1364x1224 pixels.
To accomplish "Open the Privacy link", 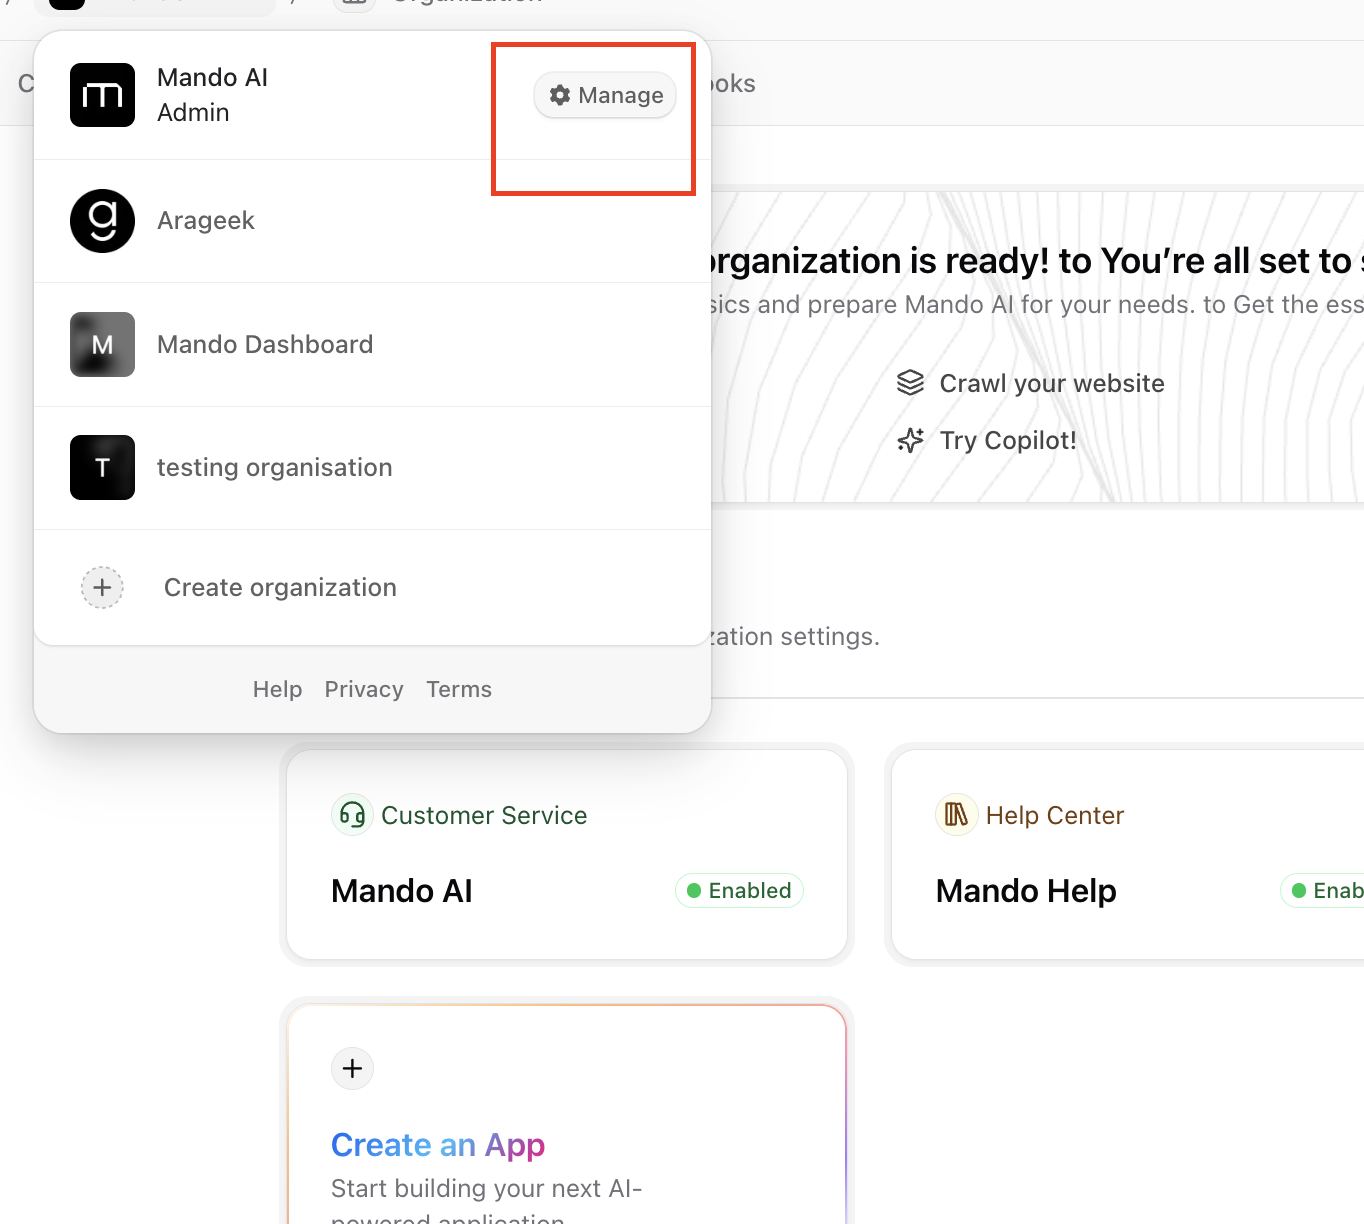I will pyautogui.click(x=364, y=690).
